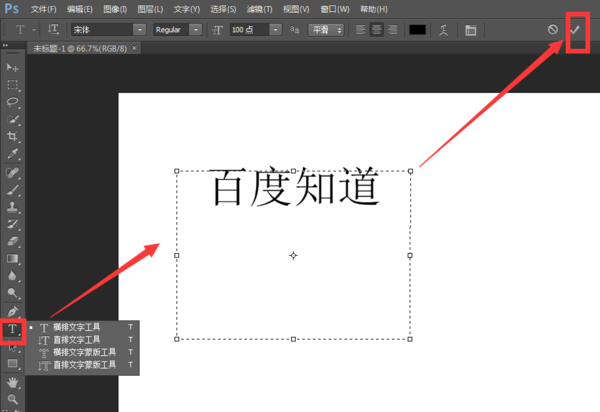Open the 文件(F) menu
Image resolution: width=600 pixels, height=412 pixels.
pos(43,9)
